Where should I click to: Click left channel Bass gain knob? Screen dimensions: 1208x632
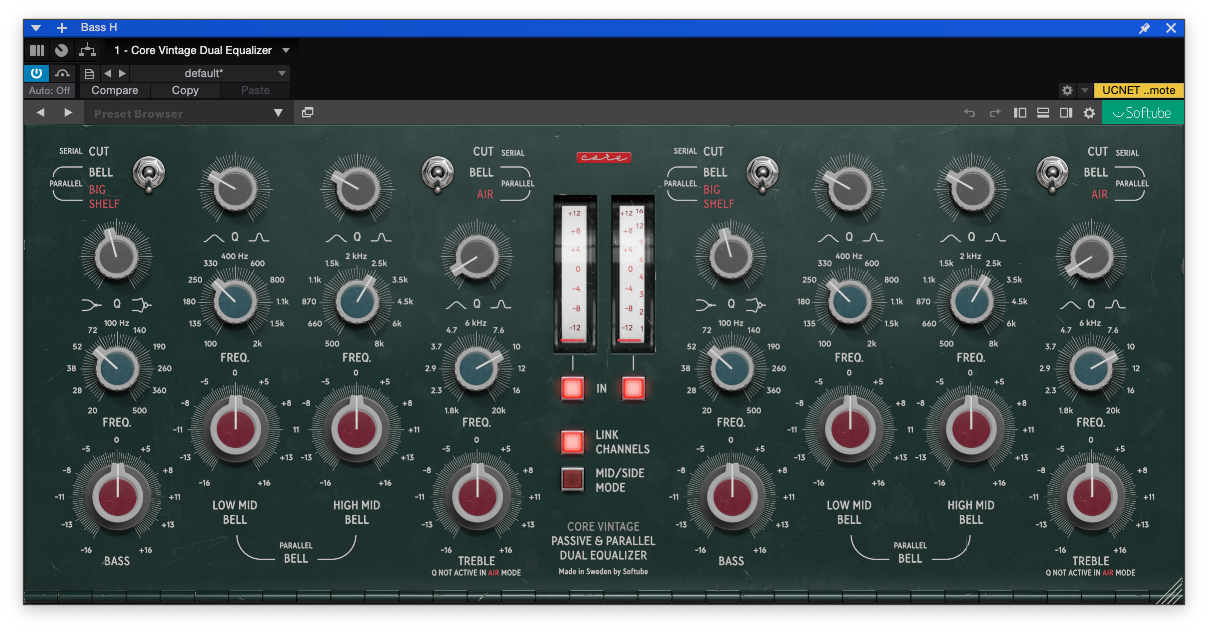(x=117, y=496)
